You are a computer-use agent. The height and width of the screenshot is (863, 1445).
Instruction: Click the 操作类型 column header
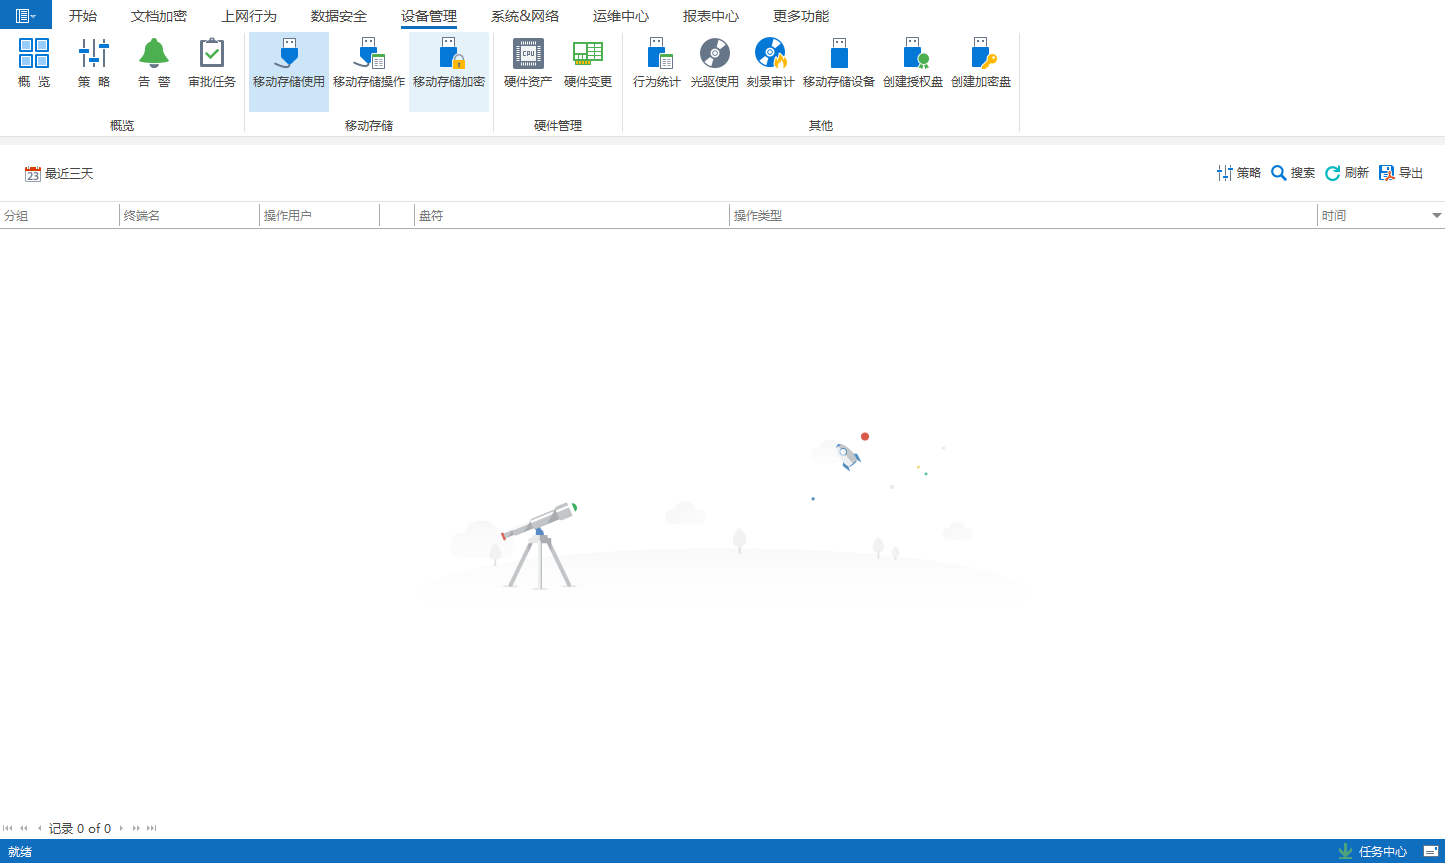[x=1023, y=215]
